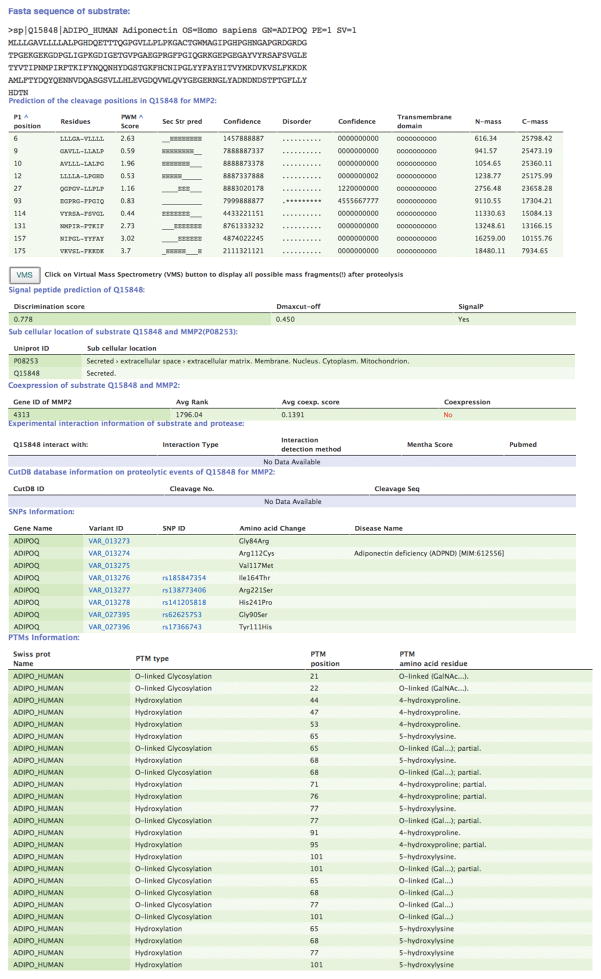The image size is (601, 979).
Task: Click the Adiponectin deficiency disease name
Action: pyautogui.click(x=429, y=553)
